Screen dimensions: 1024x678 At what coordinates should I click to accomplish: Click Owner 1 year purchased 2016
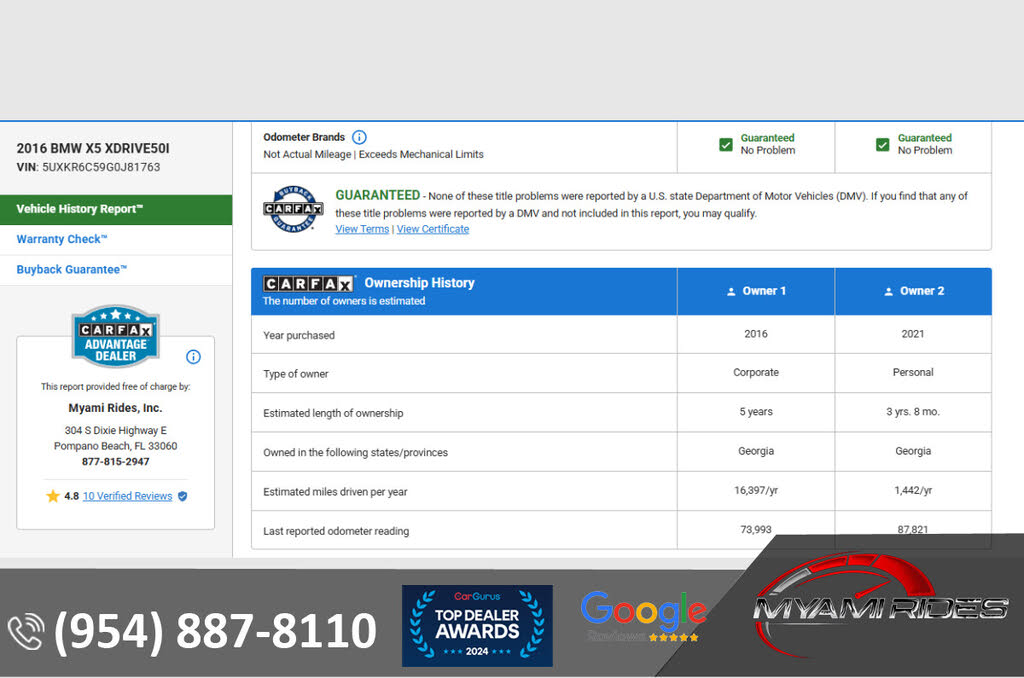[756, 334]
